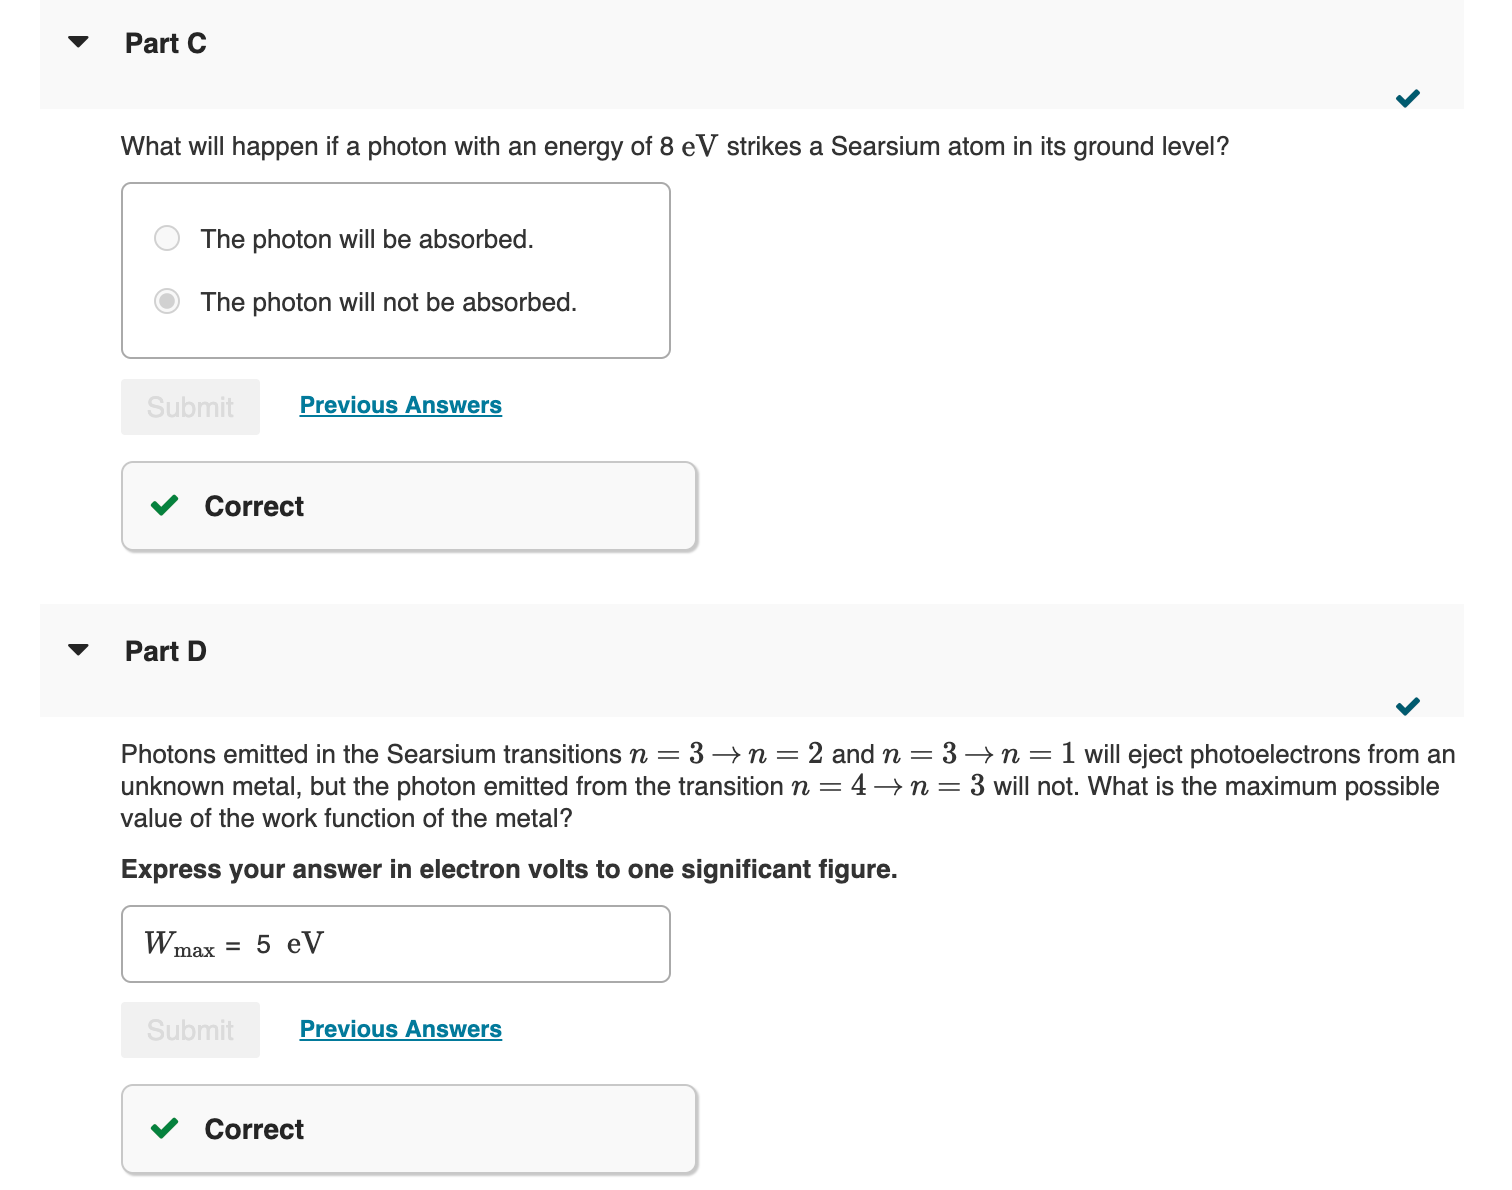This screenshot has width=1512, height=1190.
Task: Select the Part C collapse triangle icon
Action: pos(79,41)
